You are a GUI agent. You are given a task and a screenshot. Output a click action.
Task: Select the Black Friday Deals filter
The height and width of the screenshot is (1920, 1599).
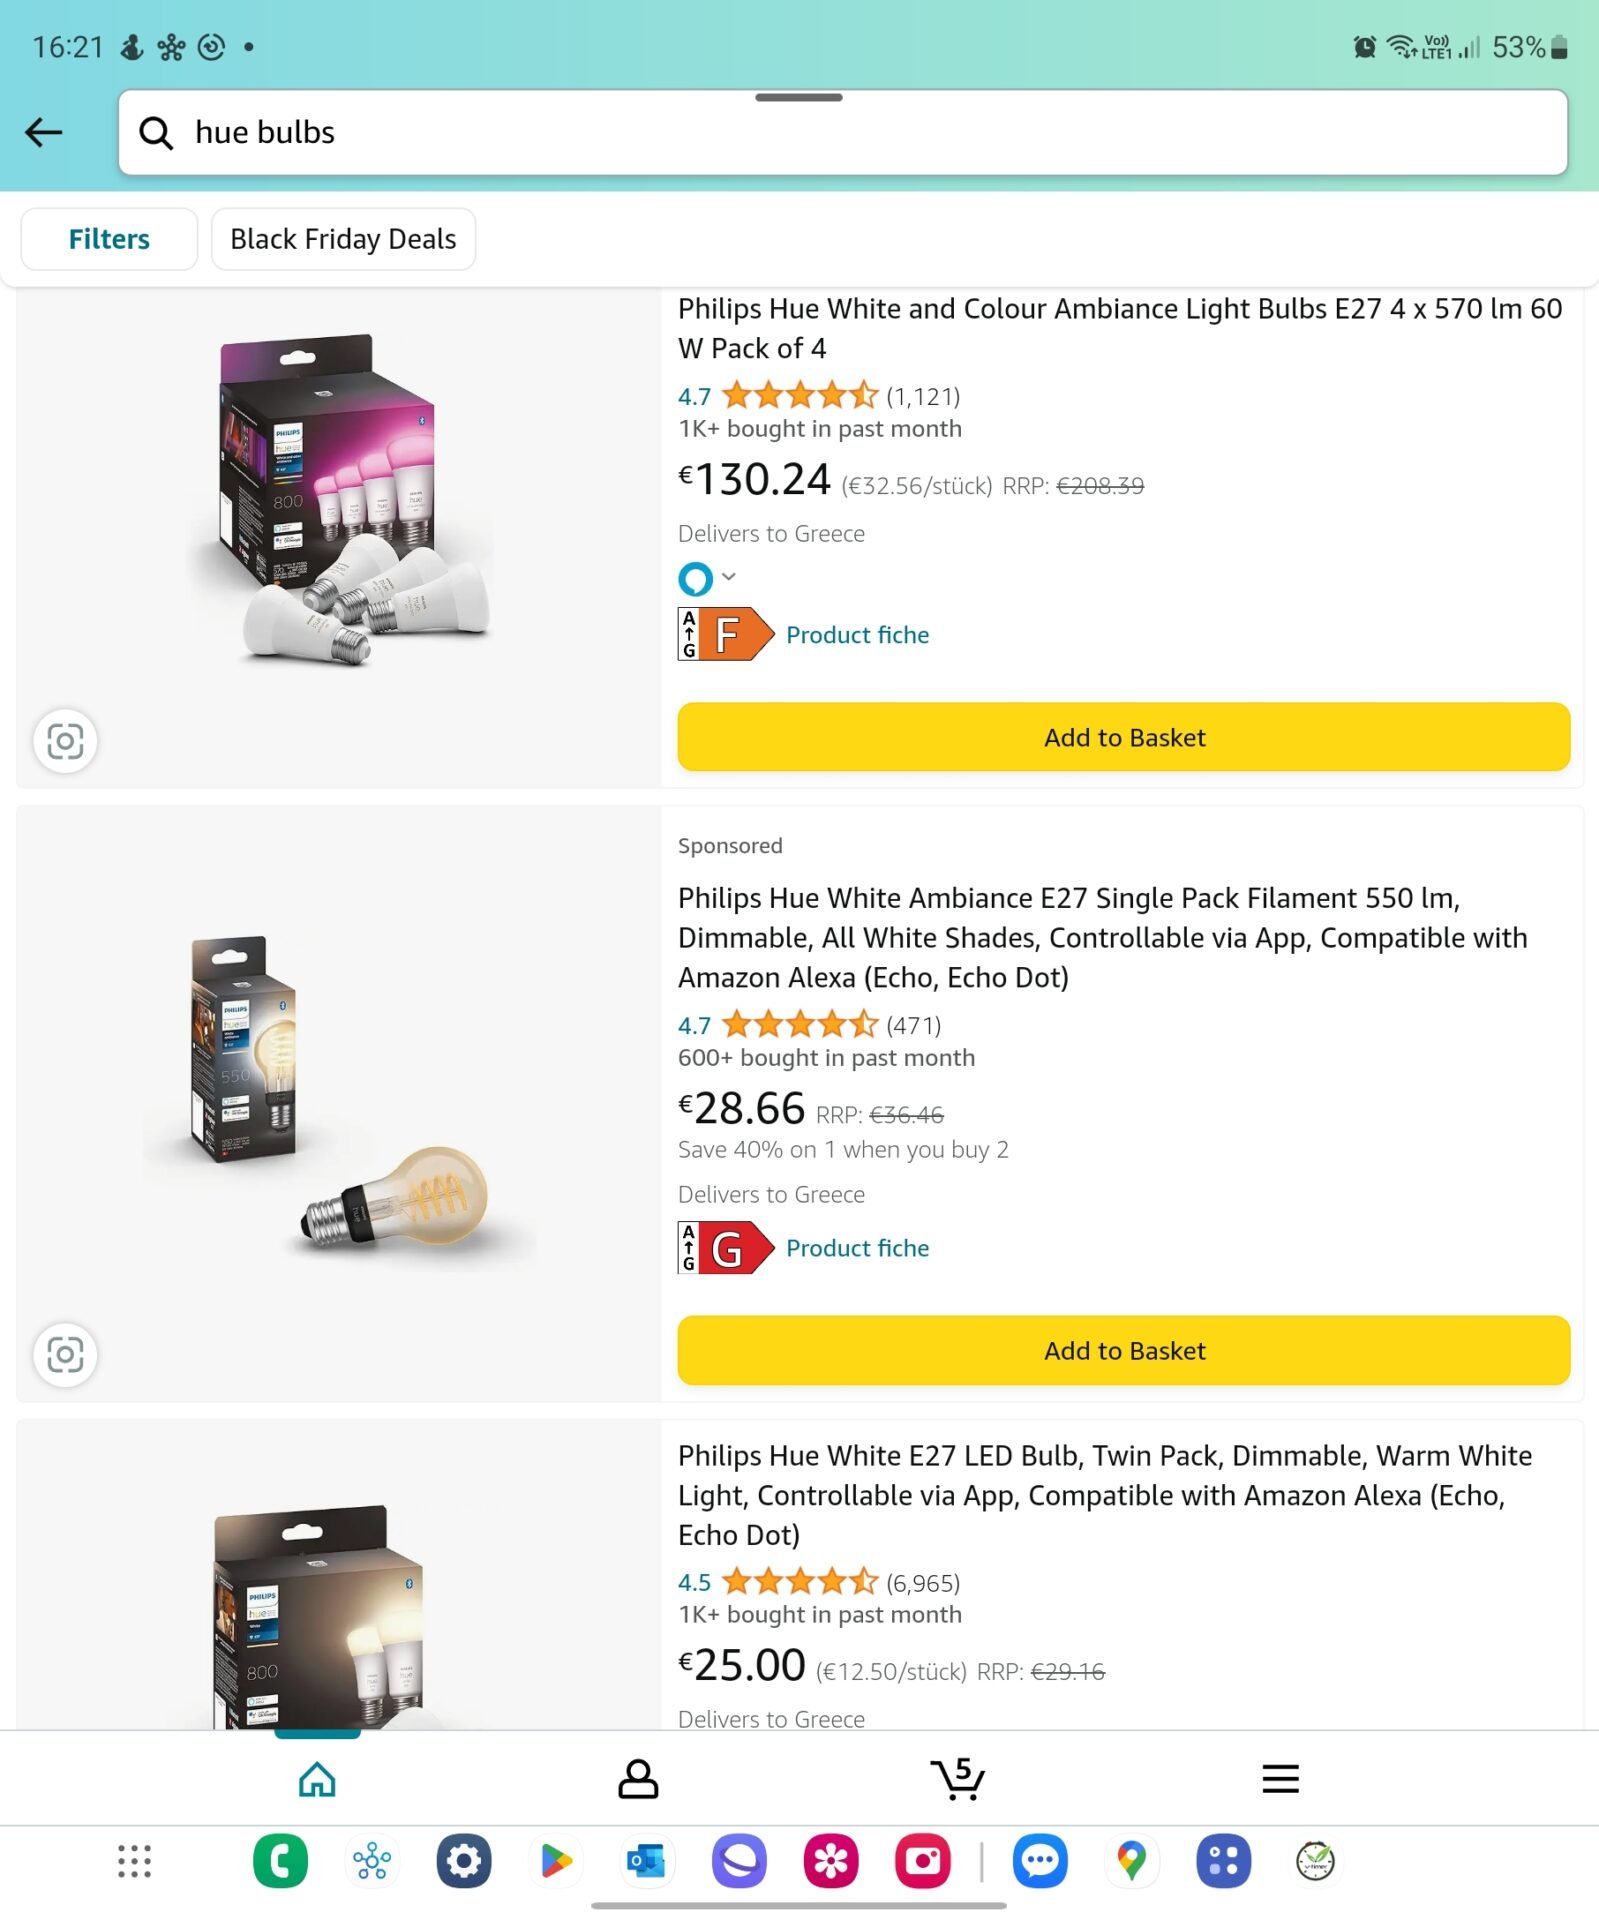coord(343,239)
